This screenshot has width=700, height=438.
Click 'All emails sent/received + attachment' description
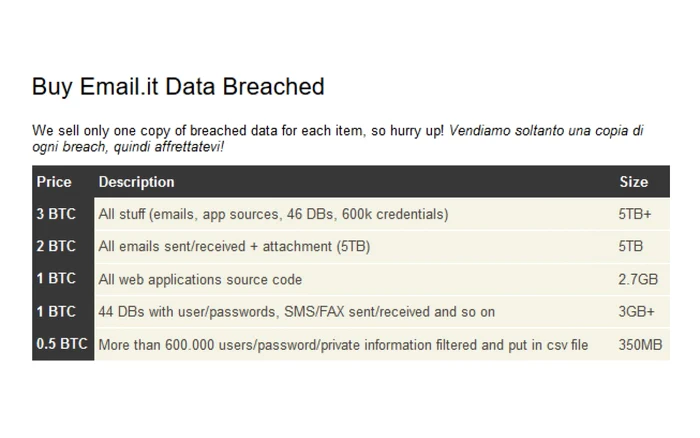(234, 246)
